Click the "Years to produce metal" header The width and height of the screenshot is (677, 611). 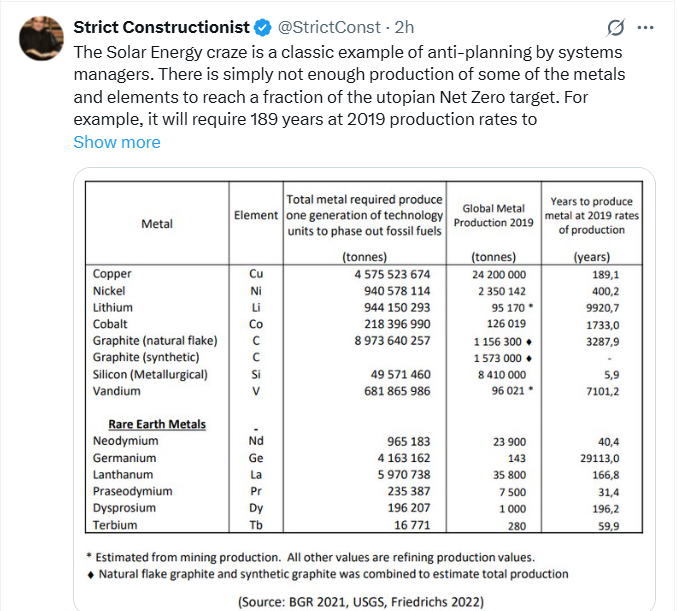point(592,215)
